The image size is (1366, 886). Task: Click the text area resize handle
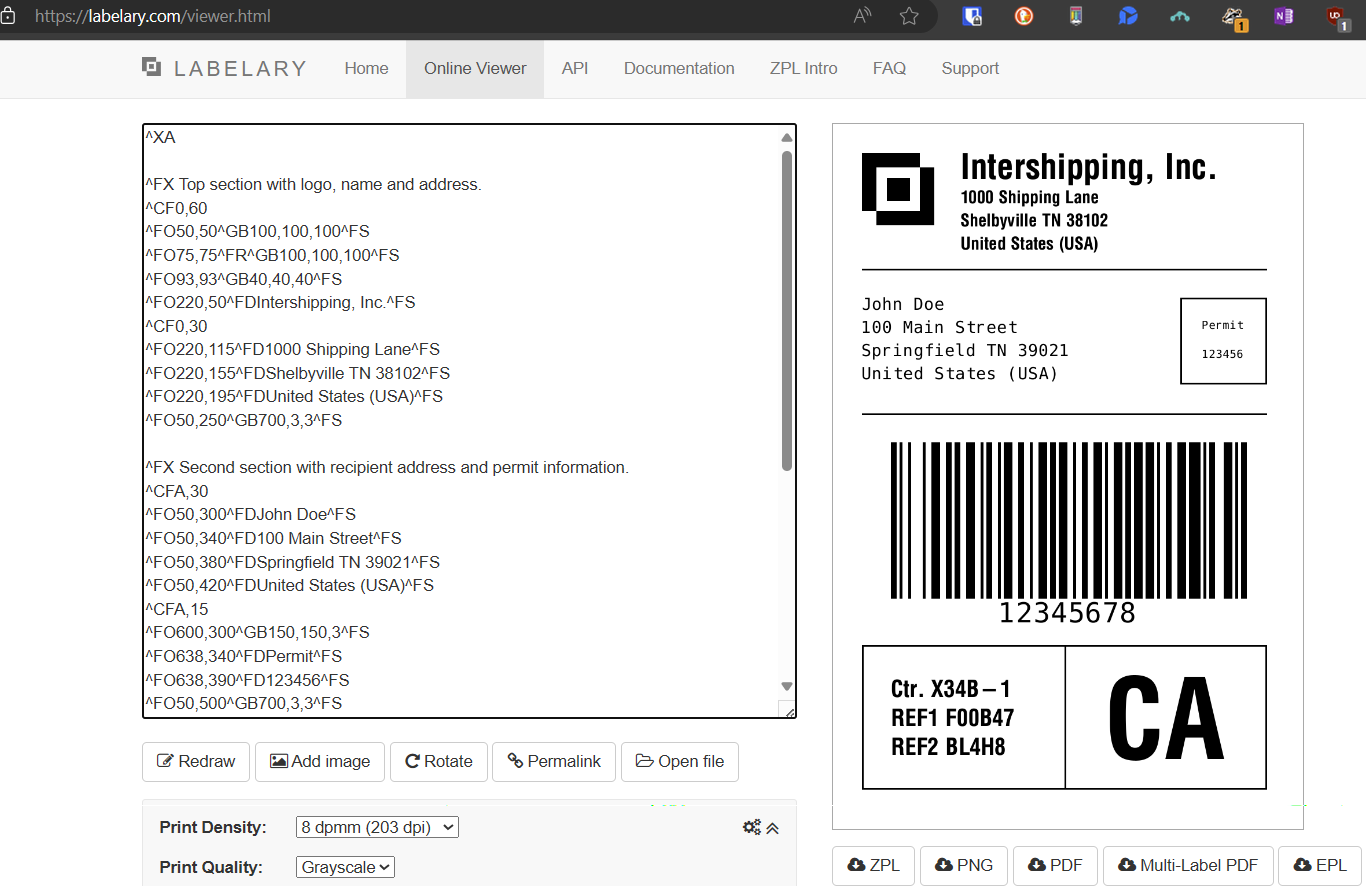click(788, 709)
